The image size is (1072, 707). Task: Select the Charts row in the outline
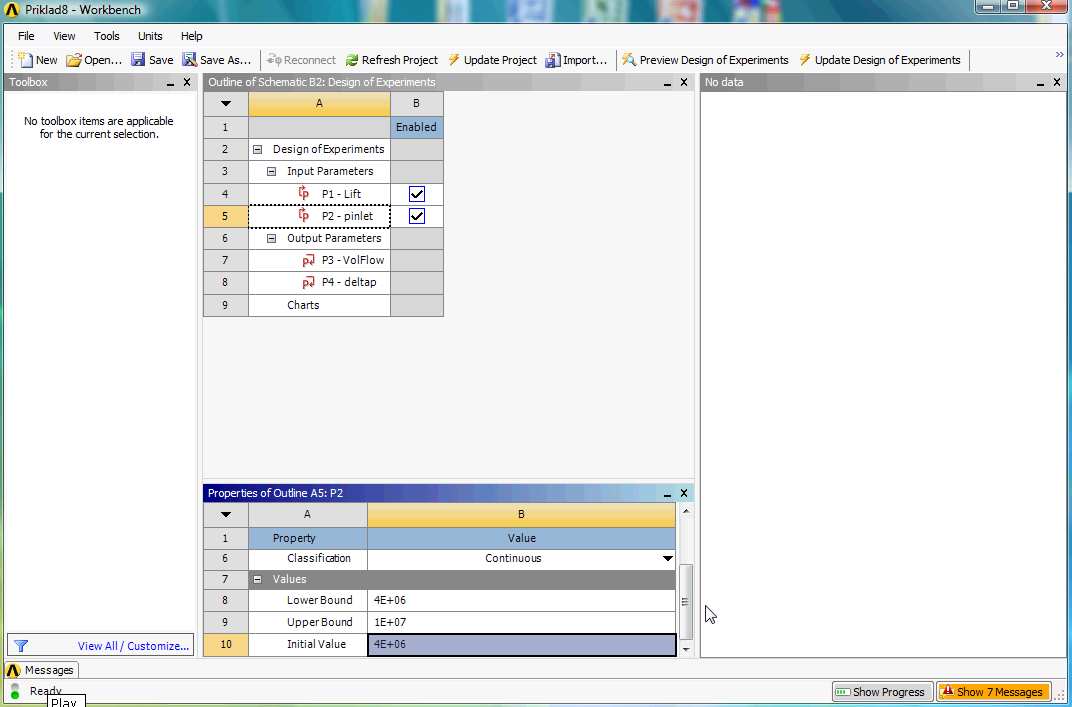point(319,305)
